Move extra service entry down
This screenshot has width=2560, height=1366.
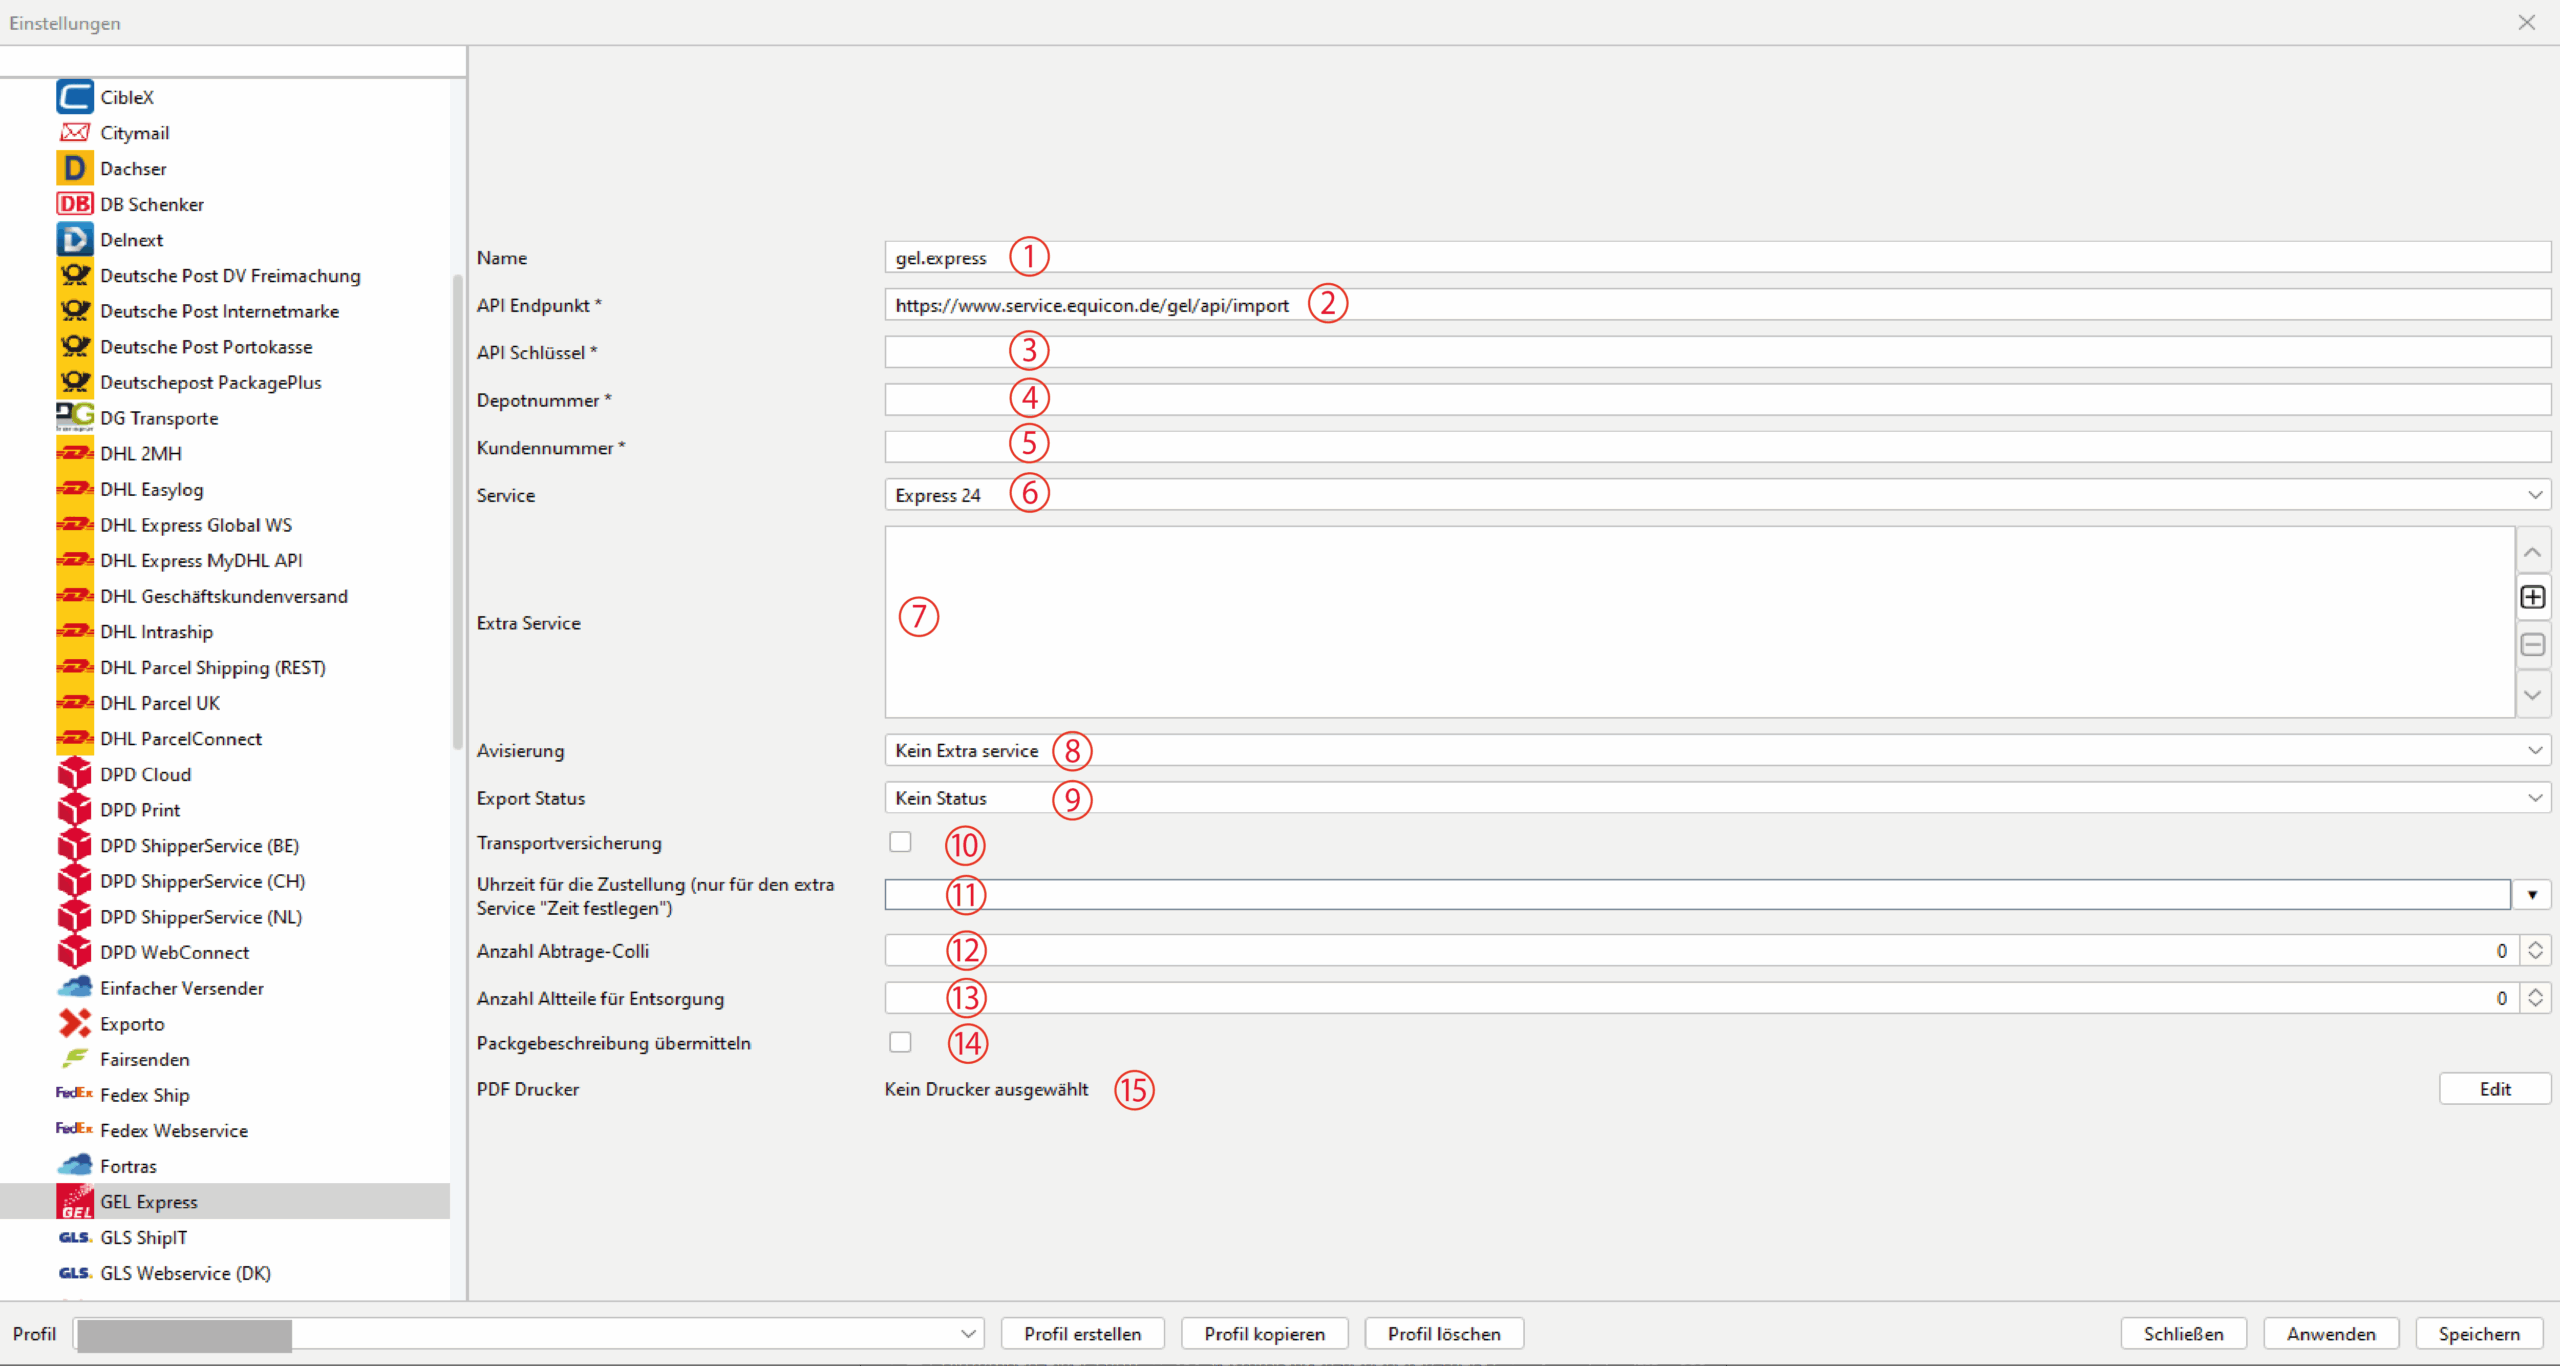coord(2533,694)
